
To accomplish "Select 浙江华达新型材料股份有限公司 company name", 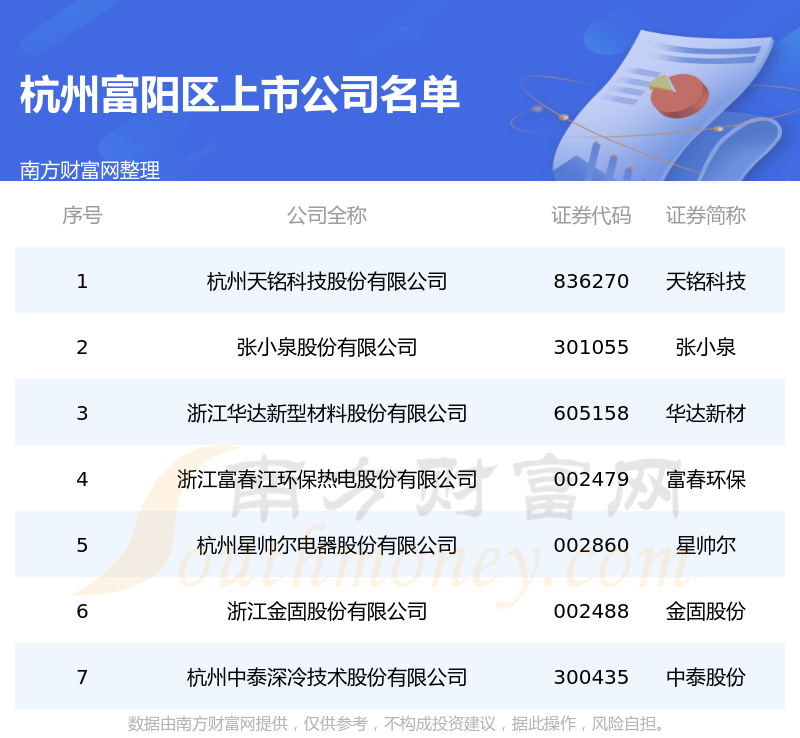I will [x=327, y=413].
